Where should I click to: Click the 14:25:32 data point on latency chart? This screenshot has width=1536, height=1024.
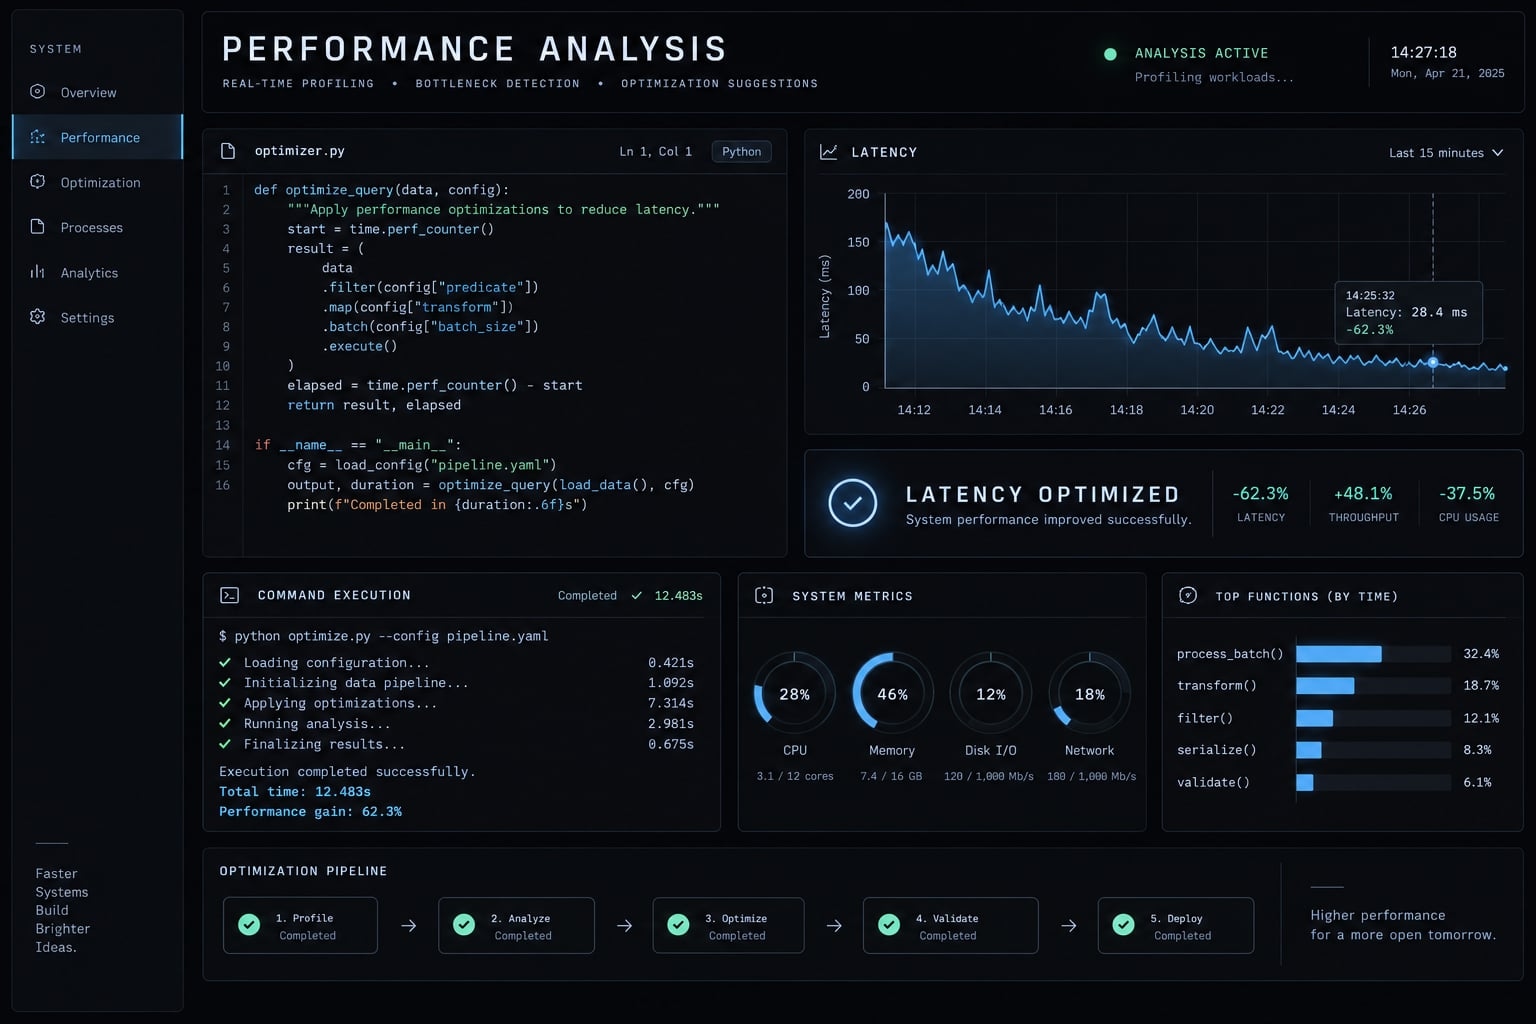[1433, 362]
